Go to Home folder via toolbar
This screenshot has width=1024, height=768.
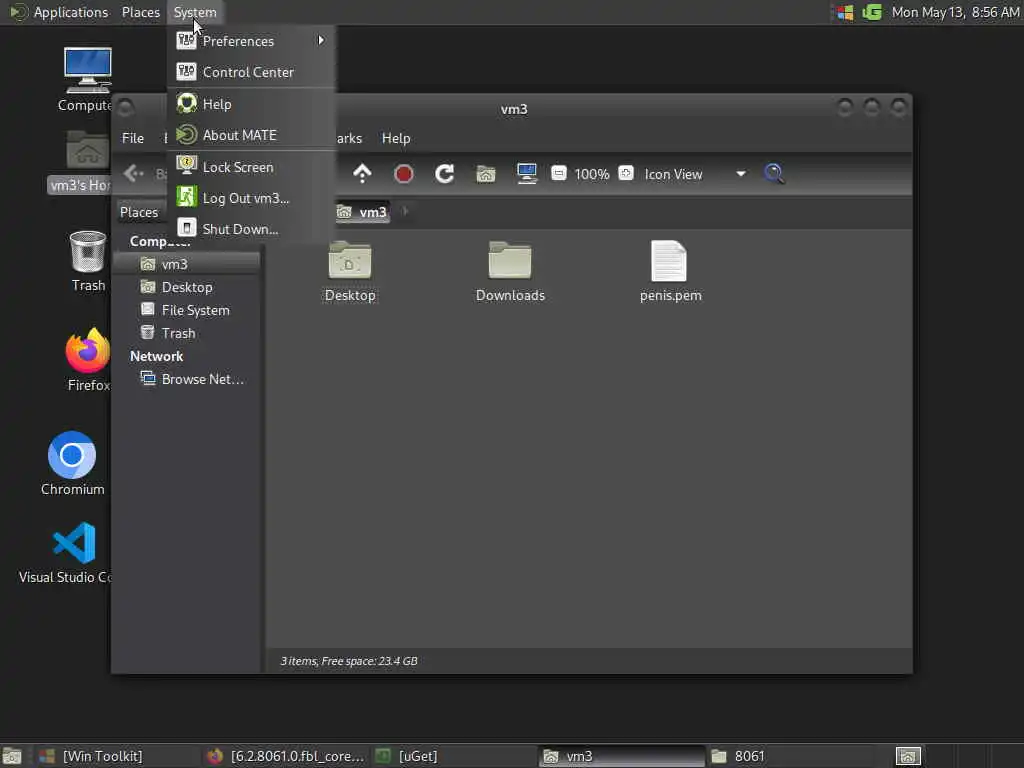pos(486,174)
